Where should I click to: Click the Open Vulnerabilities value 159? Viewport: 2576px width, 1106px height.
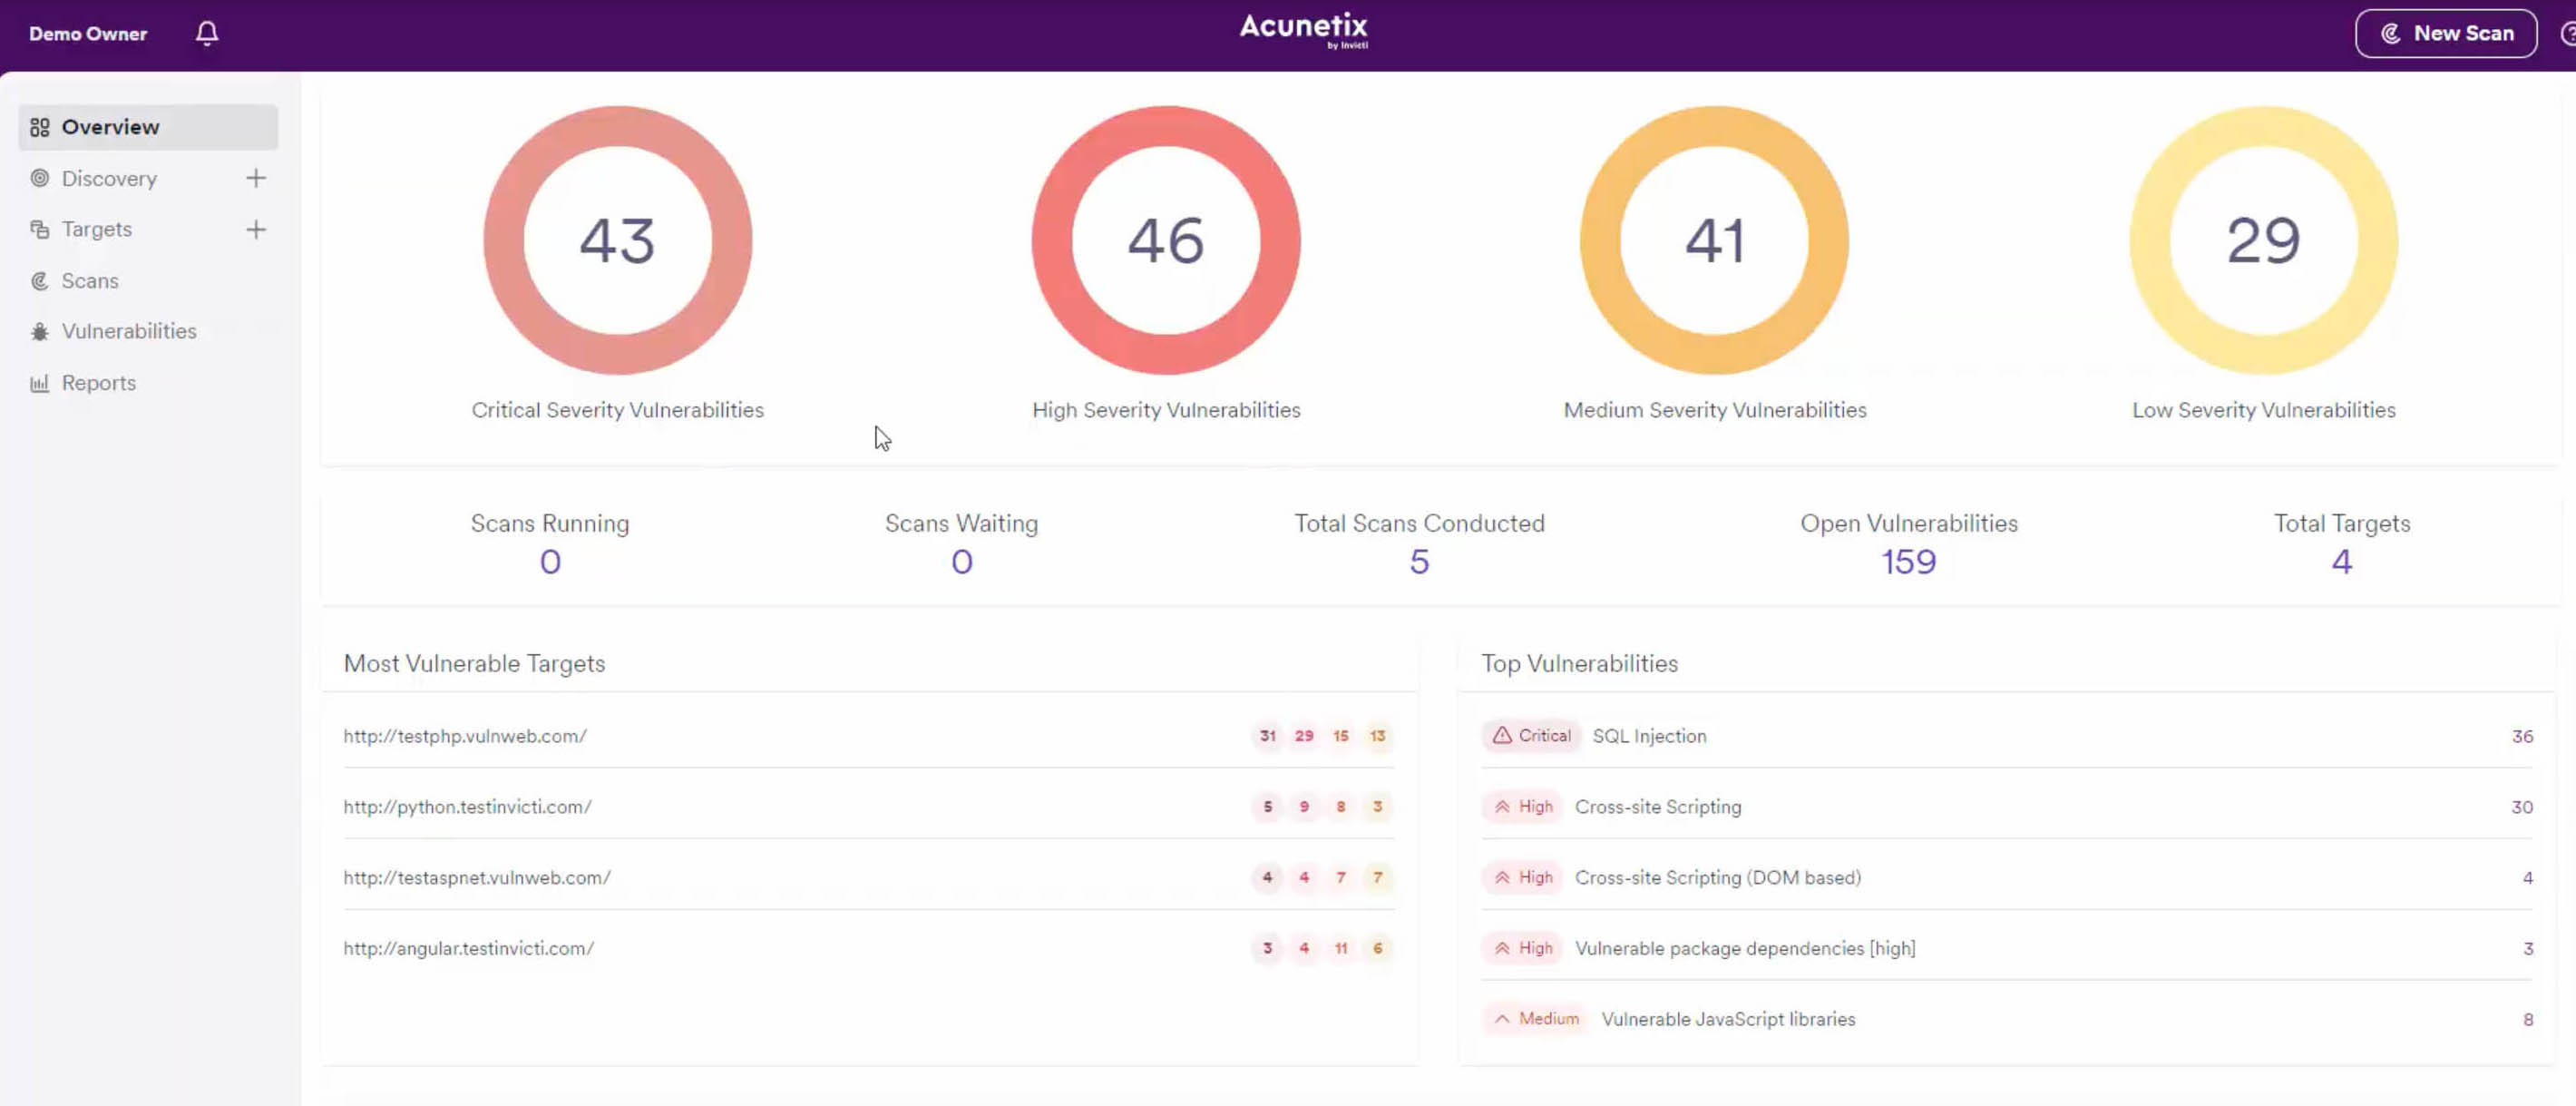pos(1908,562)
